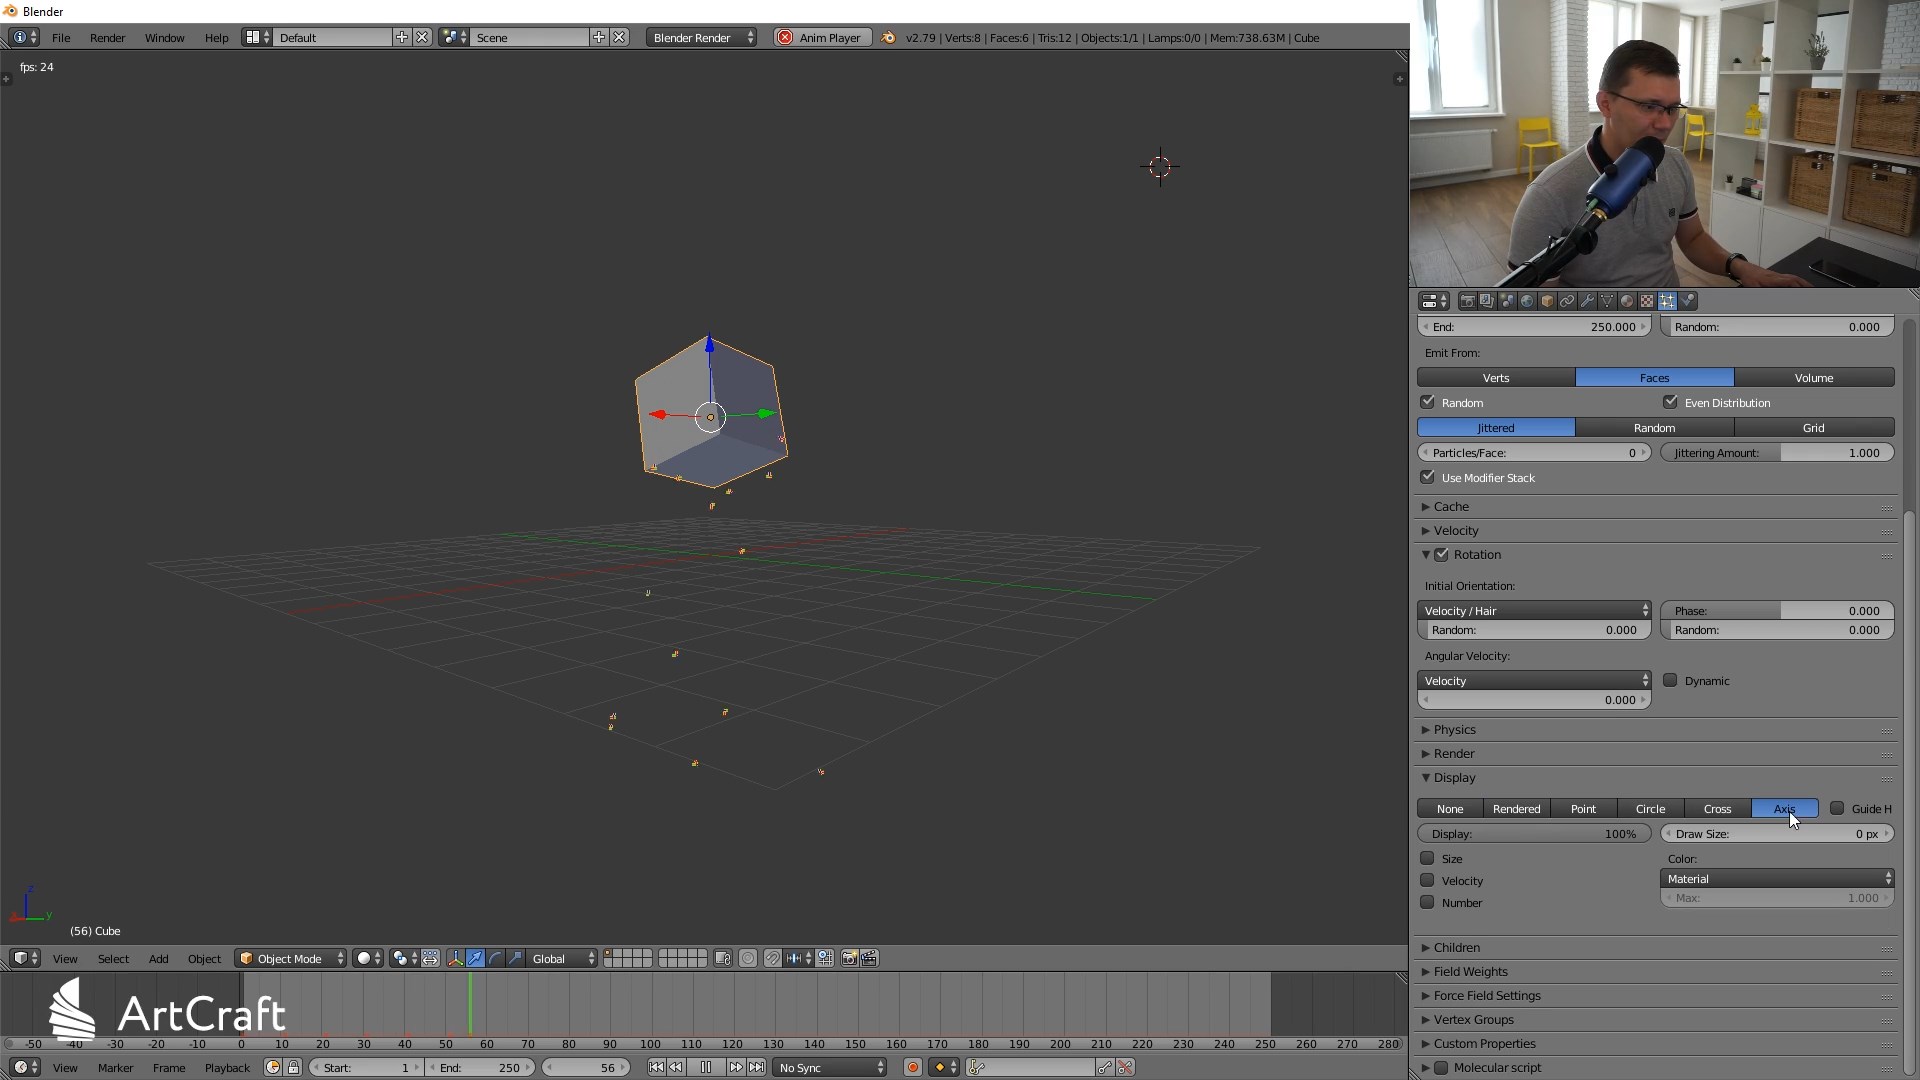1920x1080 pixels.
Task: Enable the translate manipulator arrow icon
Action: pyautogui.click(x=475, y=959)
